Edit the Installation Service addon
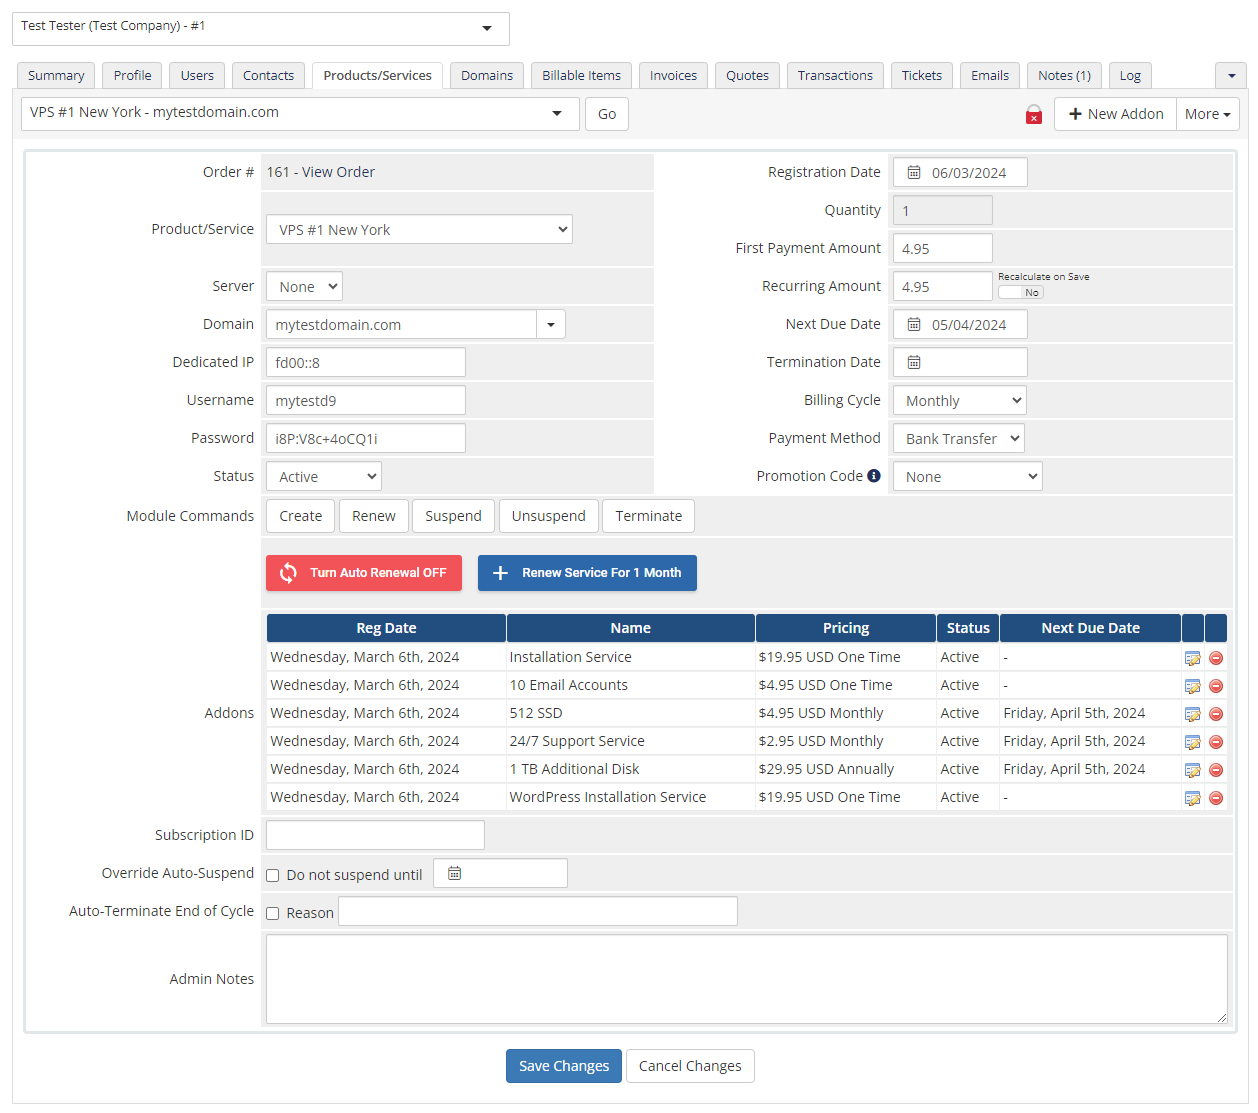 1192,657
